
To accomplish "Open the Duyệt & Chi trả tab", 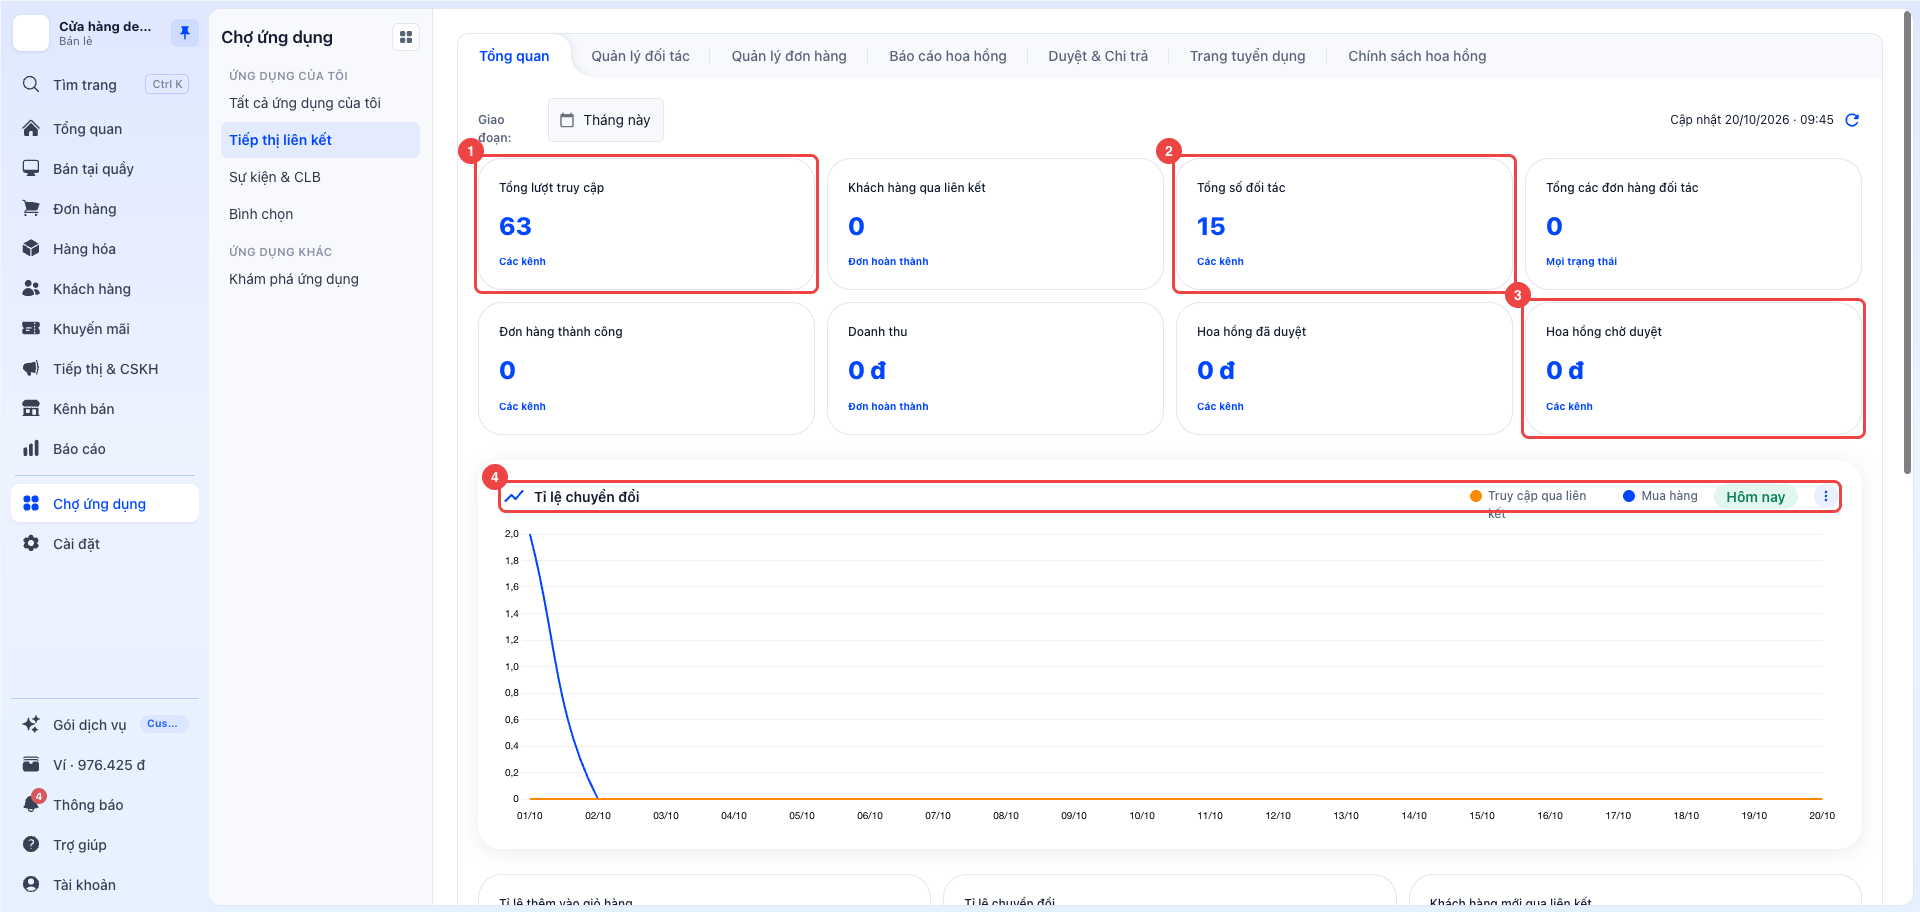I will [x=1098, y=56].
